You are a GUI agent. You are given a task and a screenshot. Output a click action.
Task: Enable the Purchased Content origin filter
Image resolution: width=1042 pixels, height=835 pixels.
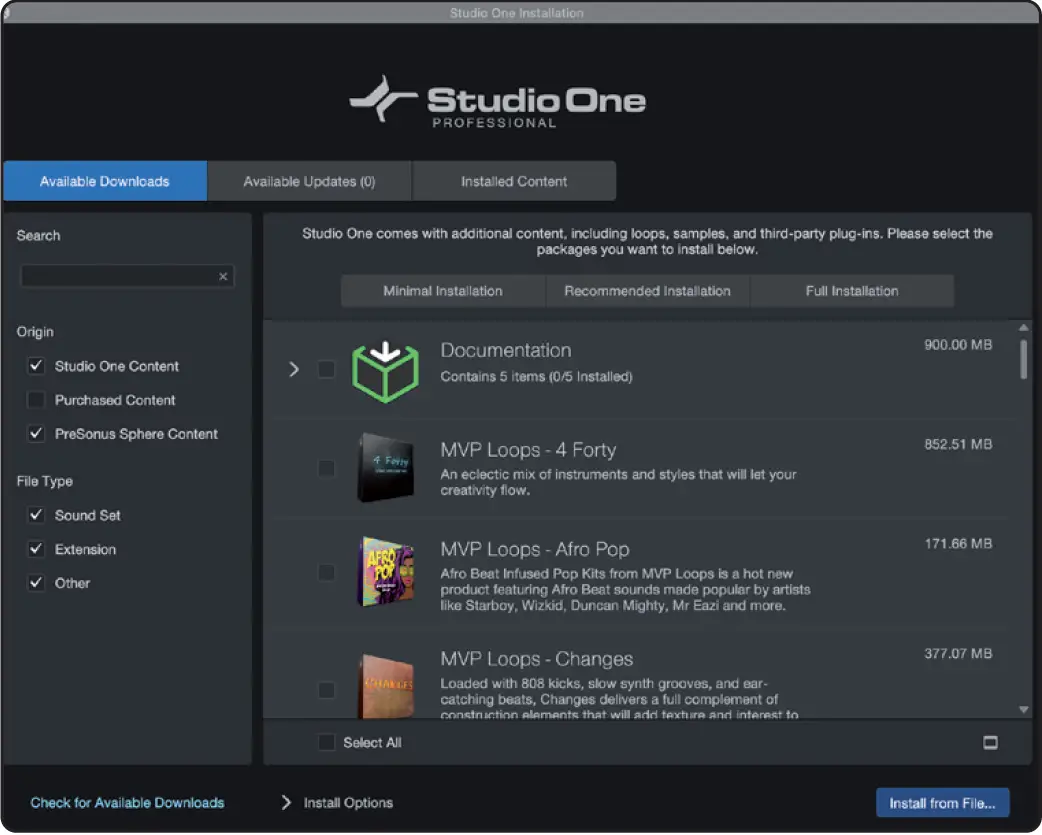[35, 399]
